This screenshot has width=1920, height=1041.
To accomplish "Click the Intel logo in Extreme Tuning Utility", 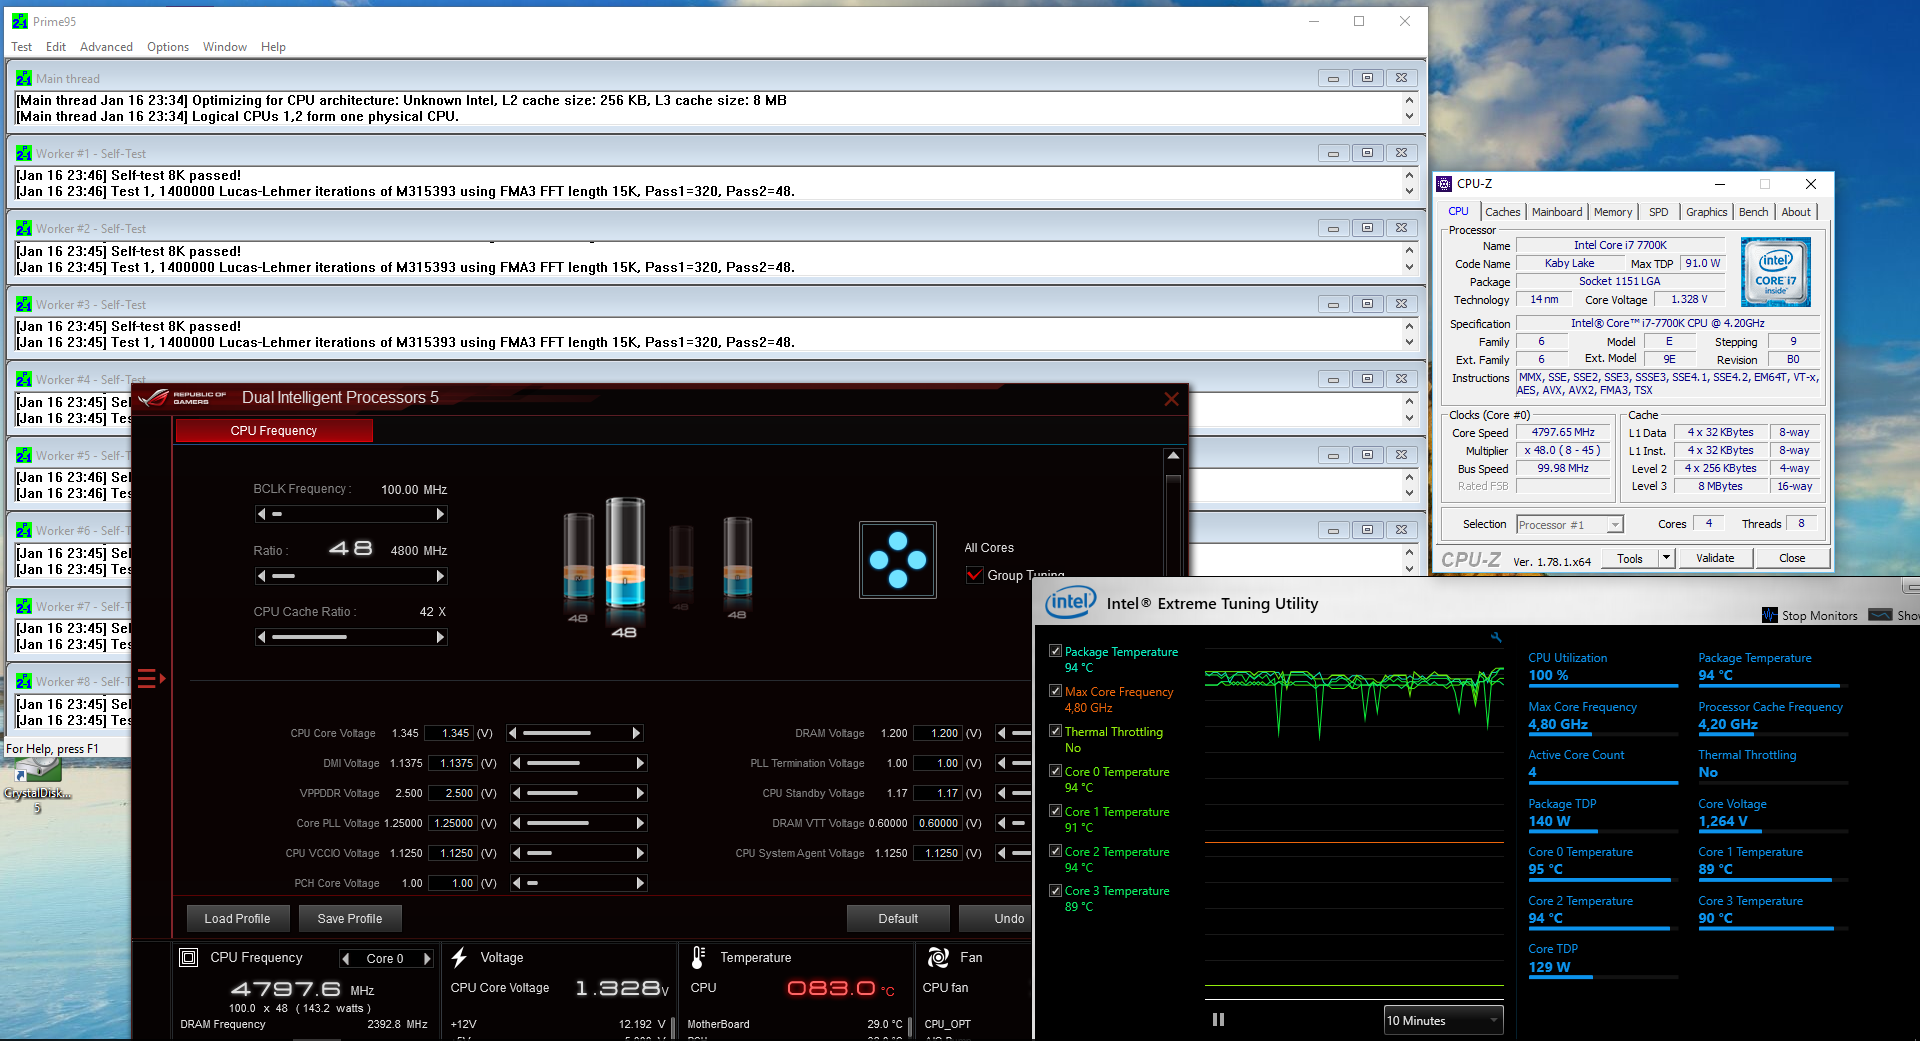I will click(x=1071, y=602).
